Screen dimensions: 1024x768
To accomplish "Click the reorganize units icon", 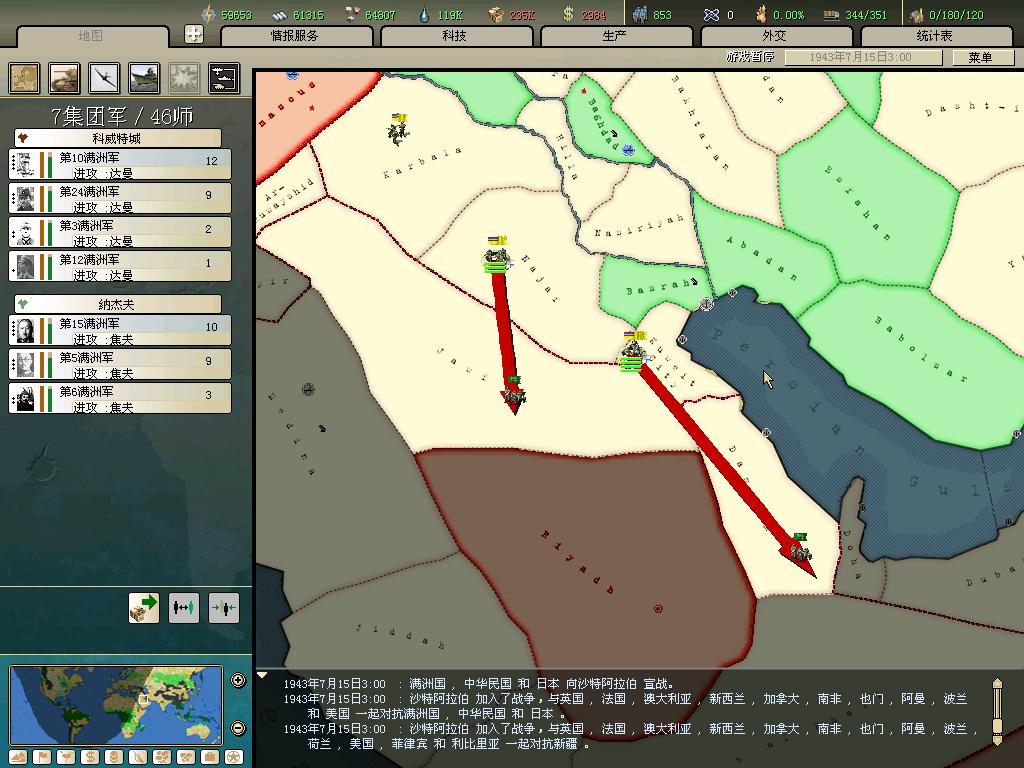I will [184, 607].
